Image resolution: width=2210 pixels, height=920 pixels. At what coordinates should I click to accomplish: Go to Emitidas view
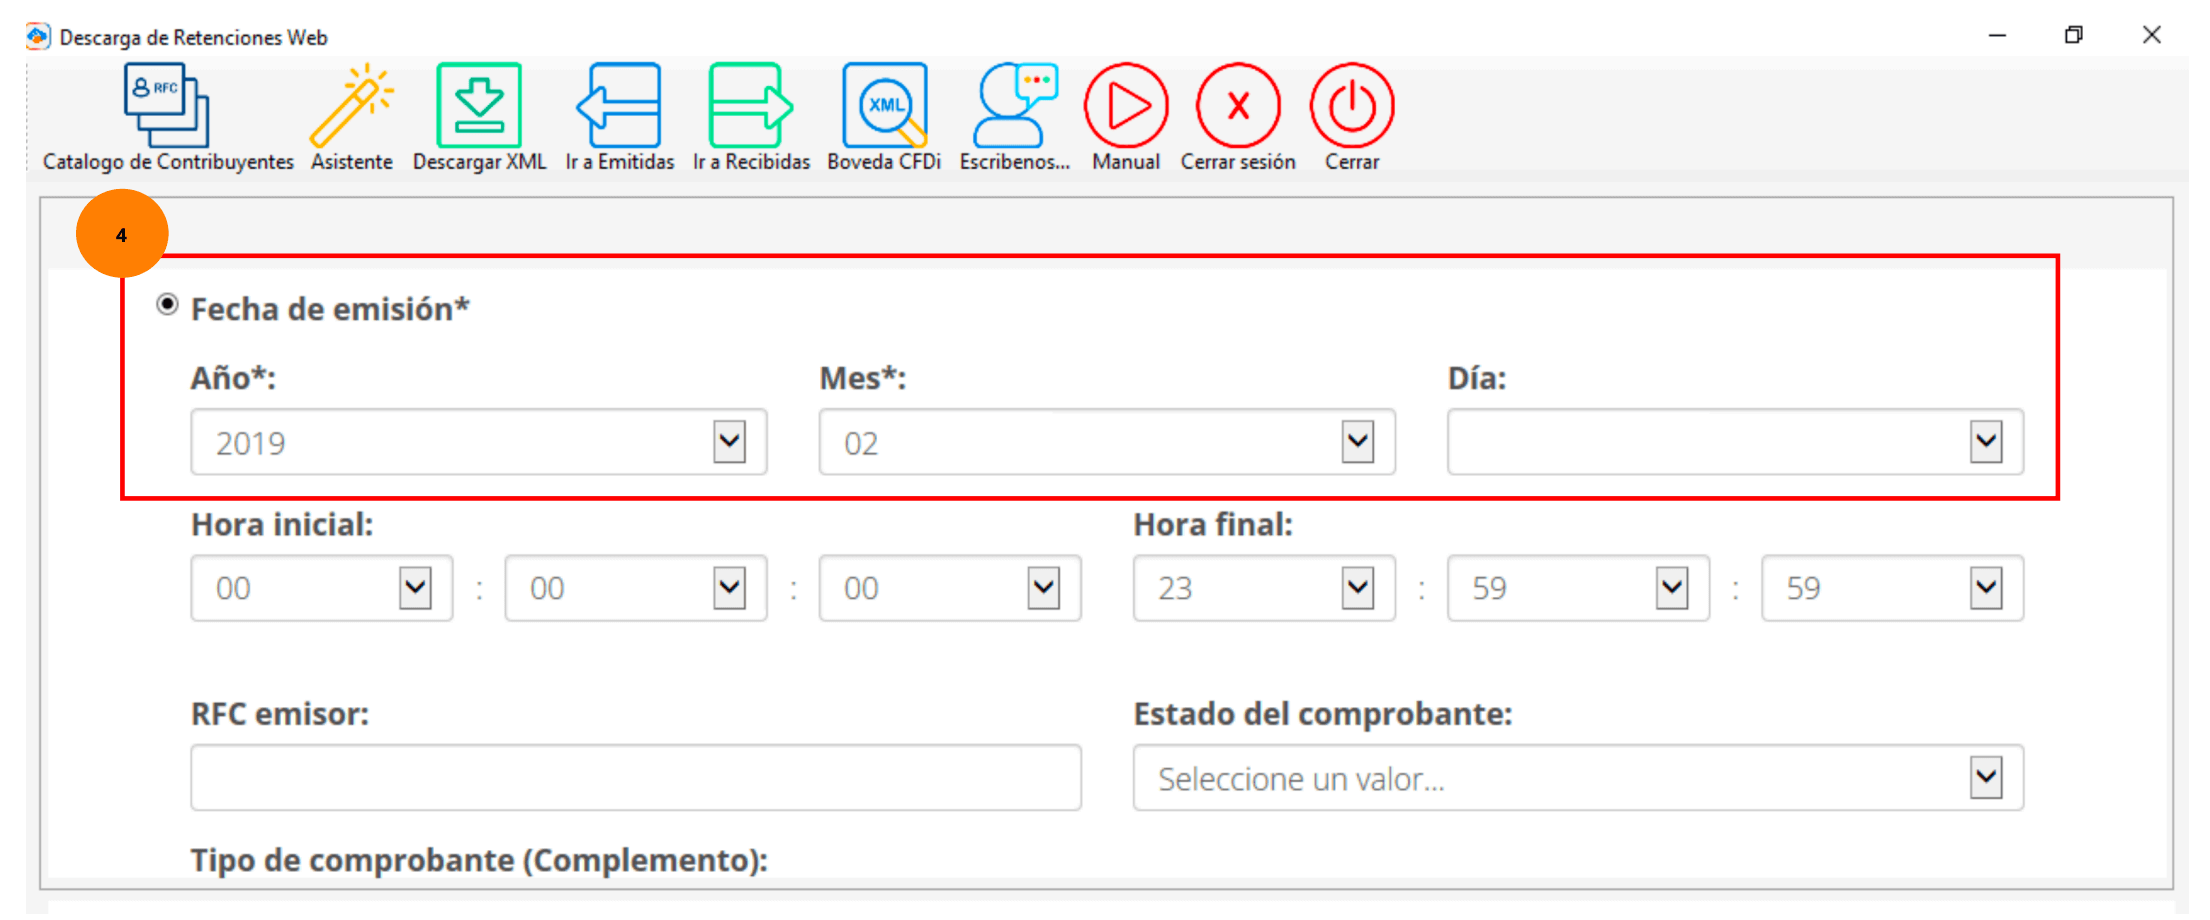click(619, 107)
